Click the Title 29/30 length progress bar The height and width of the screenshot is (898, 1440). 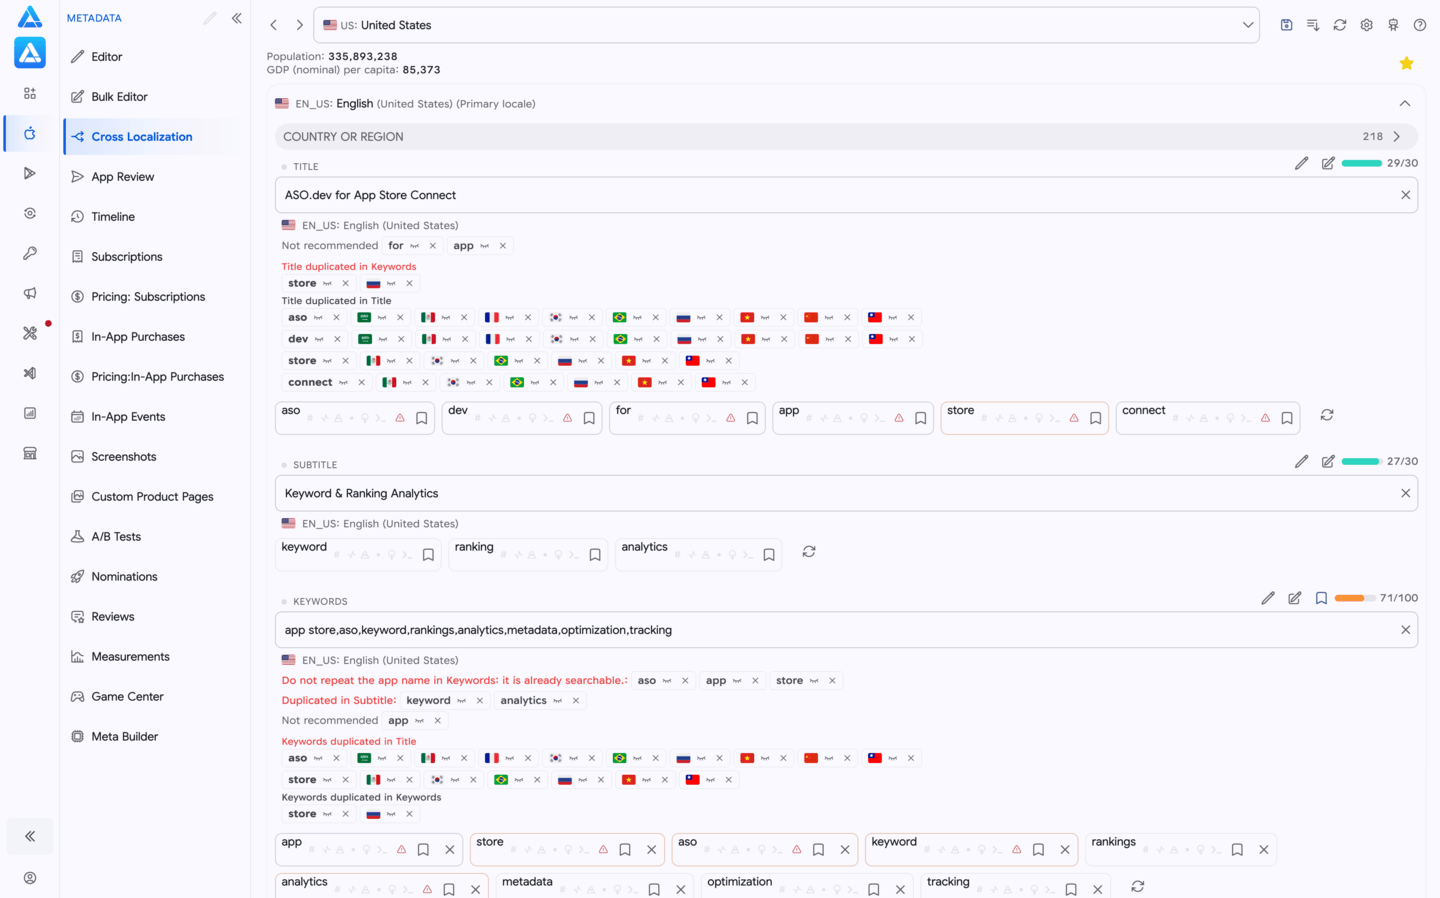click(x=1361, y=163)
